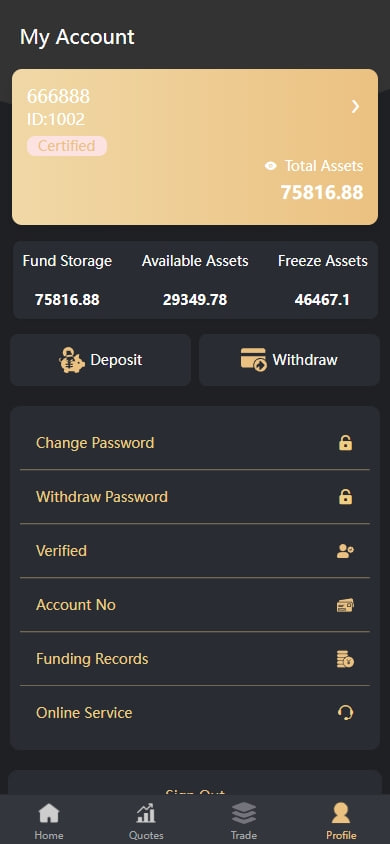Open the Home tab
Screen dimensions: 390x844
point(49,821)
